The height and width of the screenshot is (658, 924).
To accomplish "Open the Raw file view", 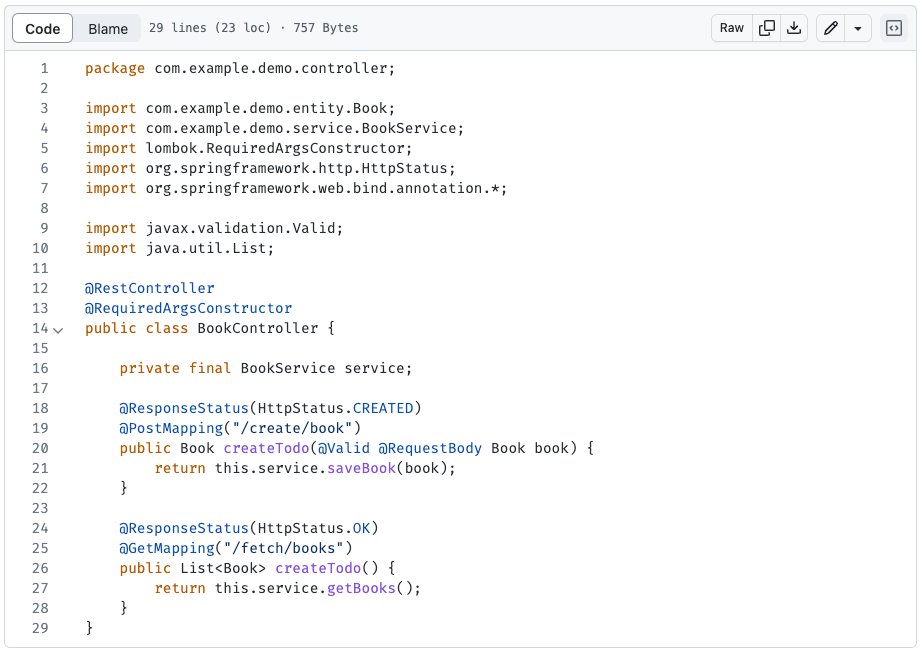I will [x=732, y=28].
